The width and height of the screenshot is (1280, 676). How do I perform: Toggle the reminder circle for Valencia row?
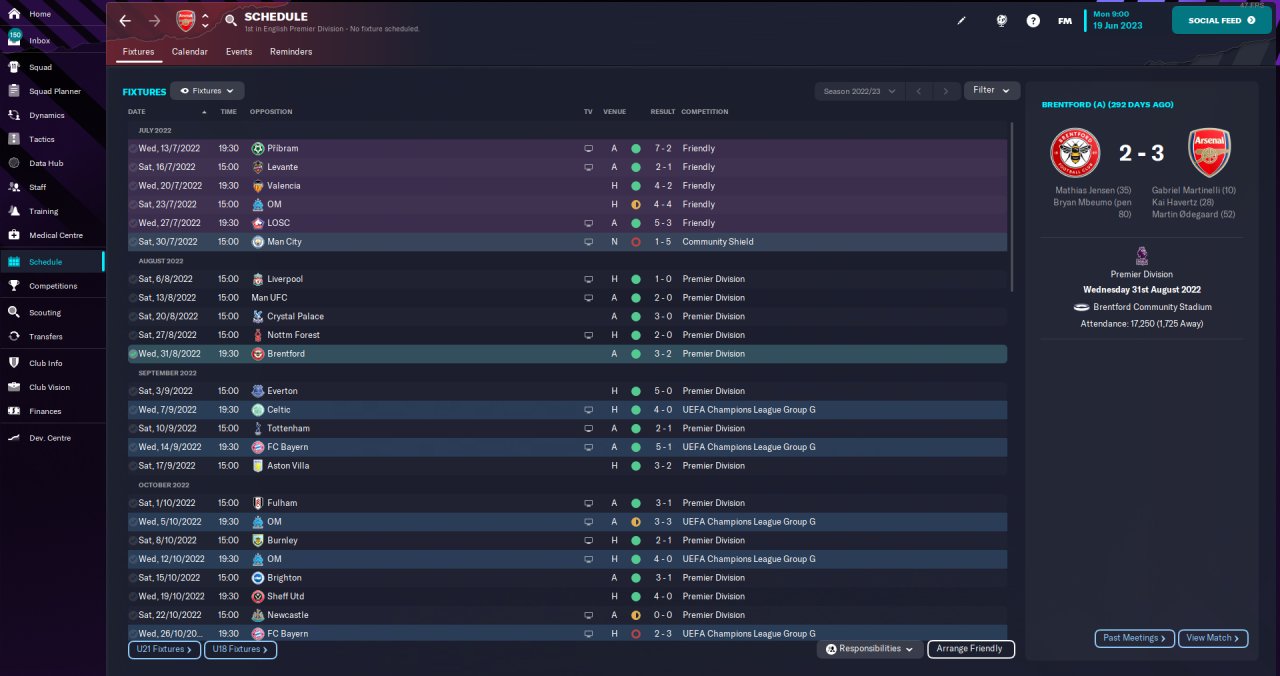tap(133, 186)
